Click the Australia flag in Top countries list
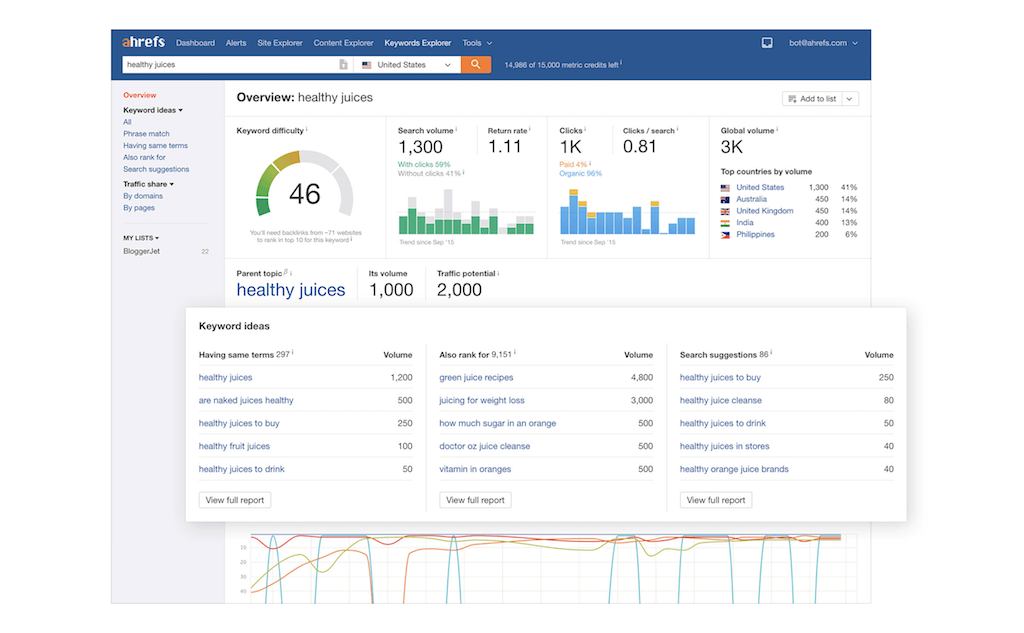1024x633 pixels. coord(725,199)
